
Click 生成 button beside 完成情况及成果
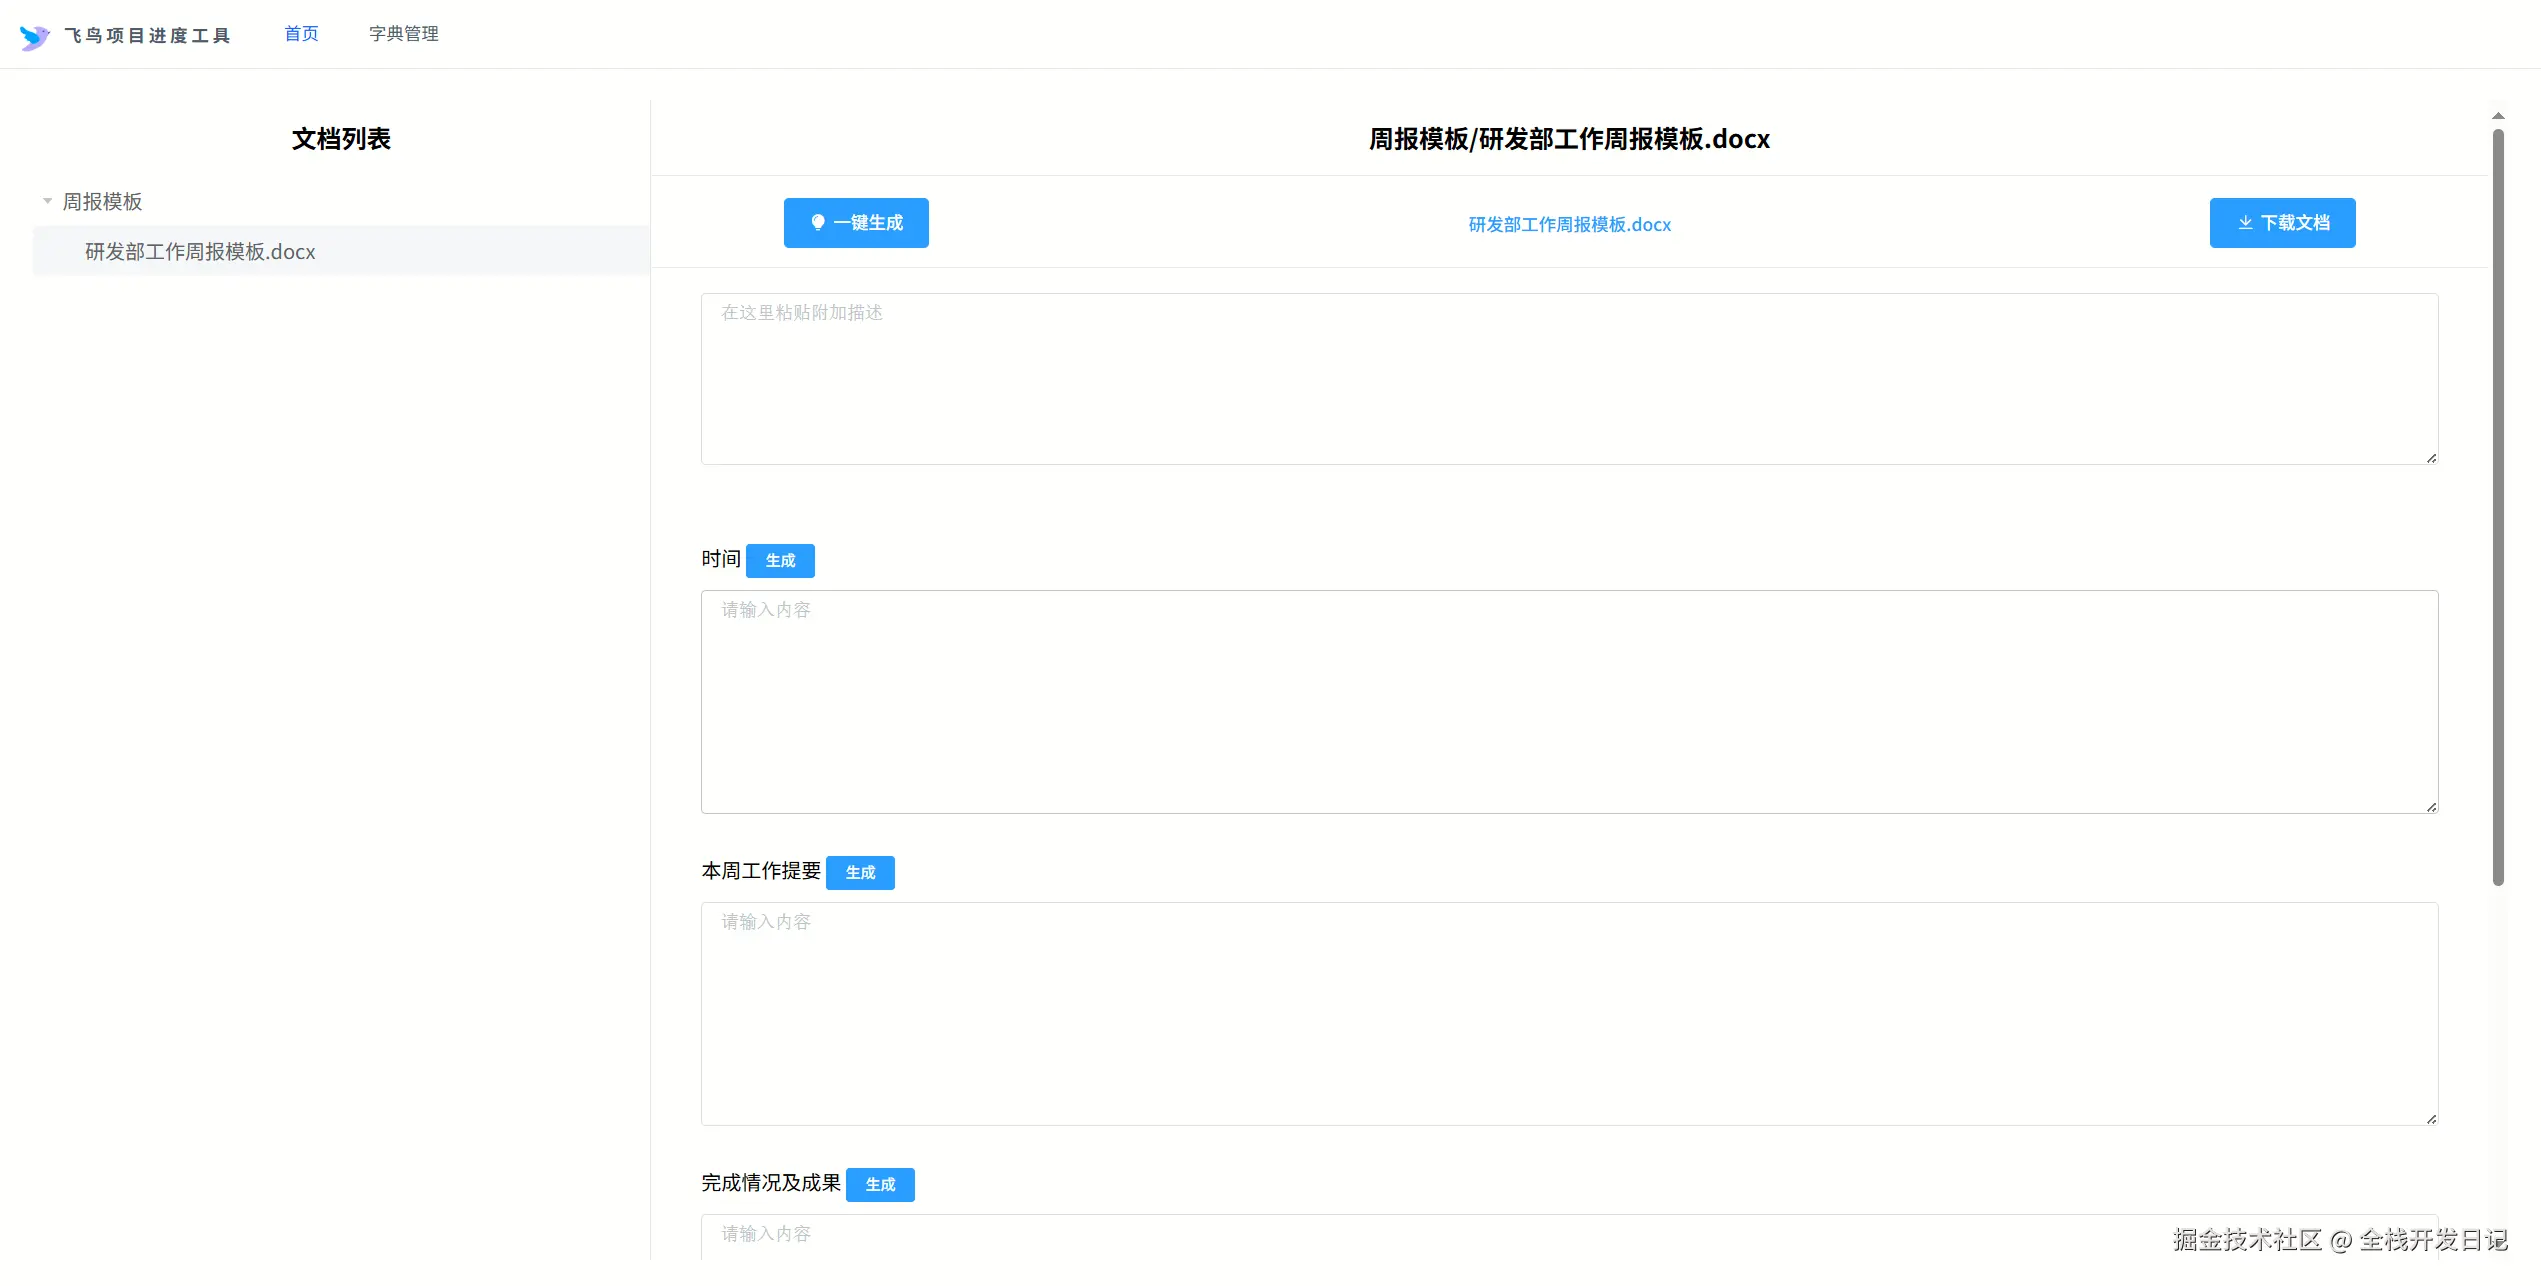click(x=880, y=1184)
